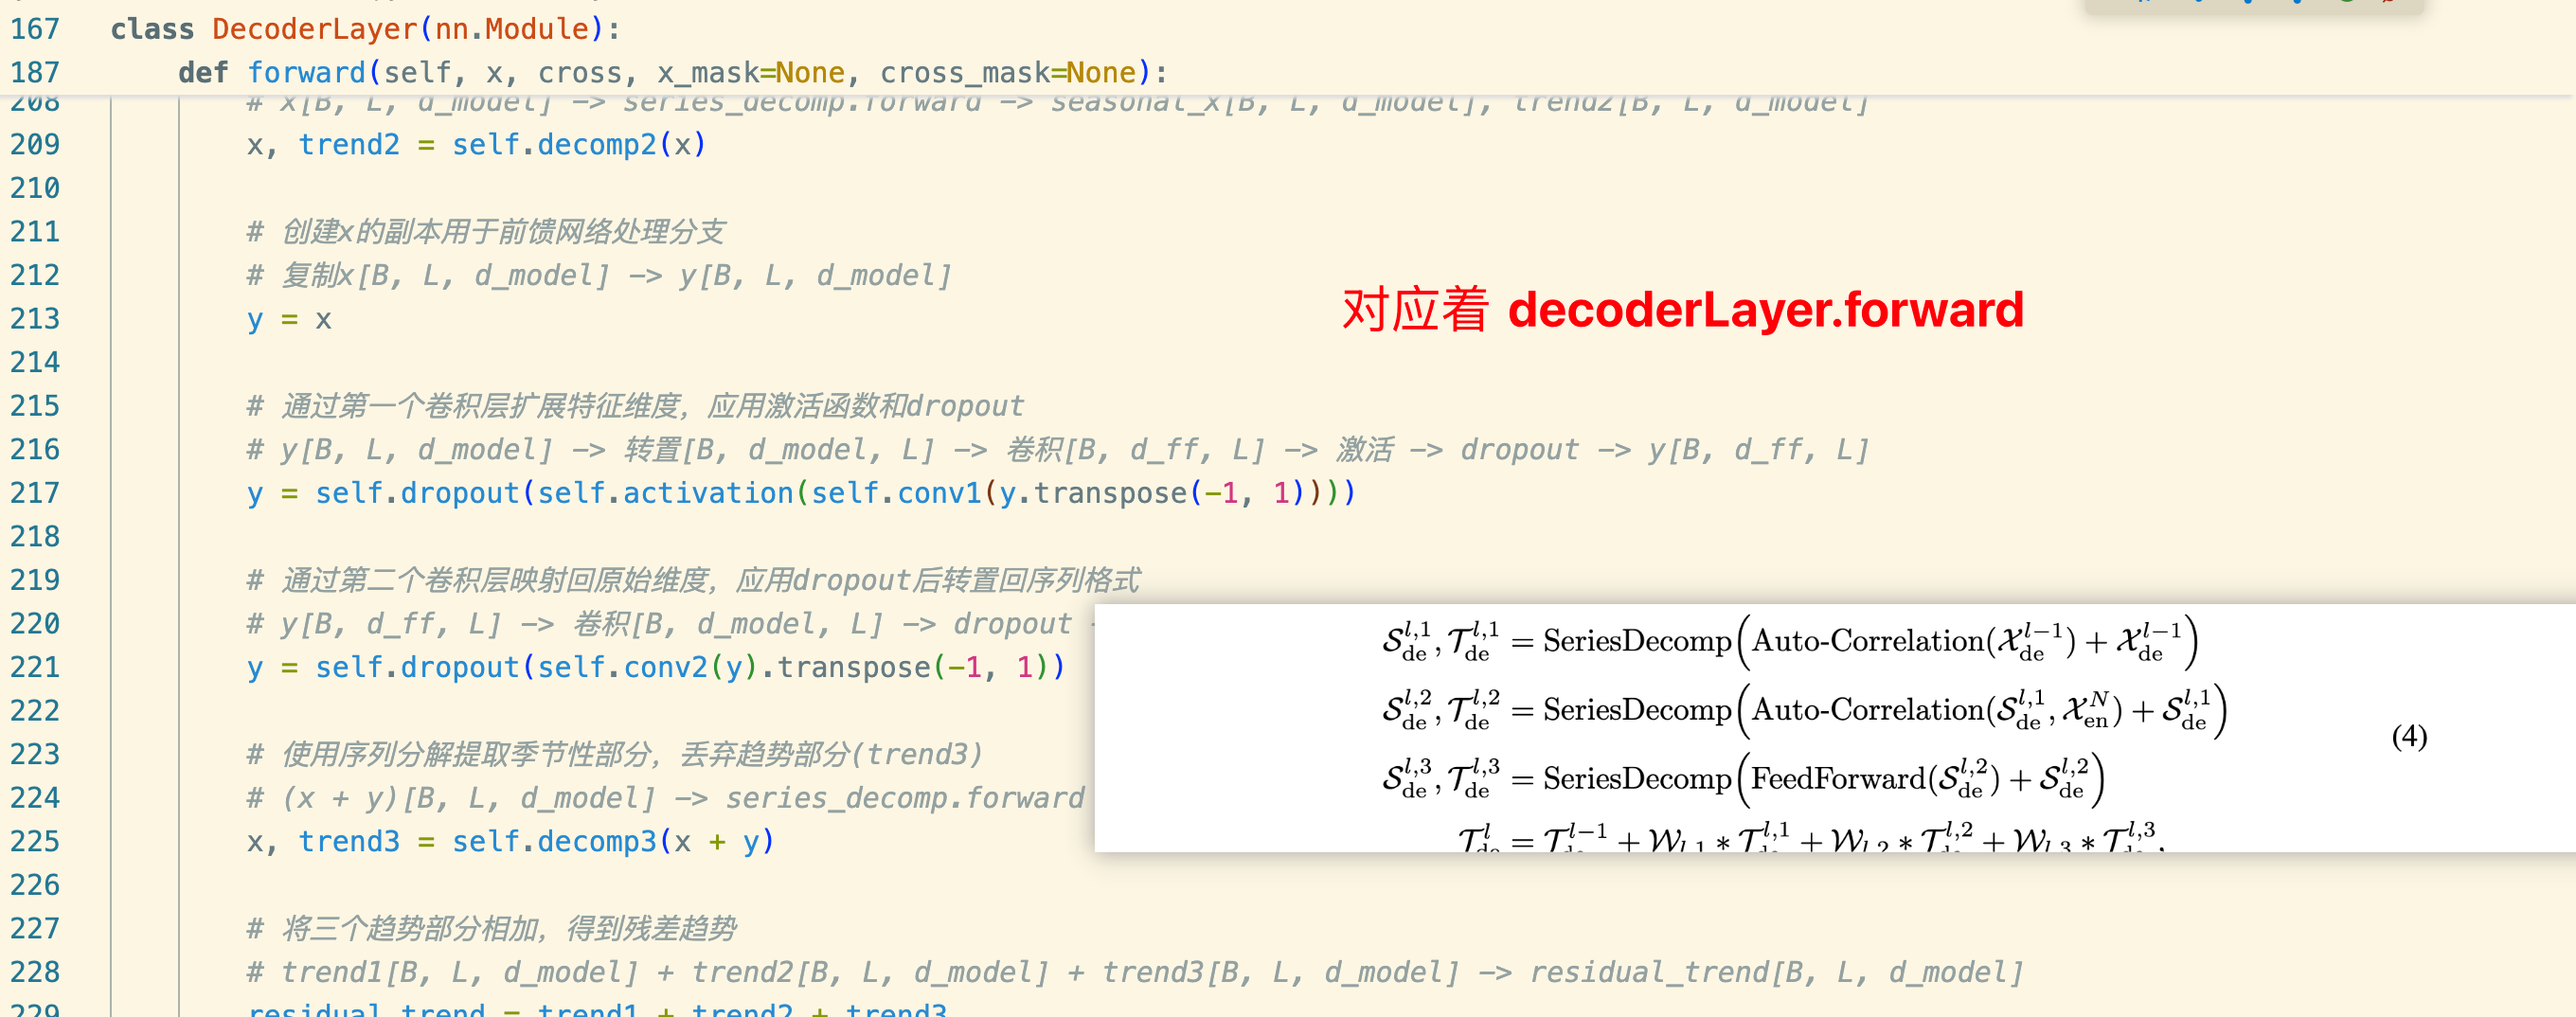Viewport: 2576px width, 1017px height.
Task: Click self.decomp3 call on line 225
Action: (x=554, y=841)
